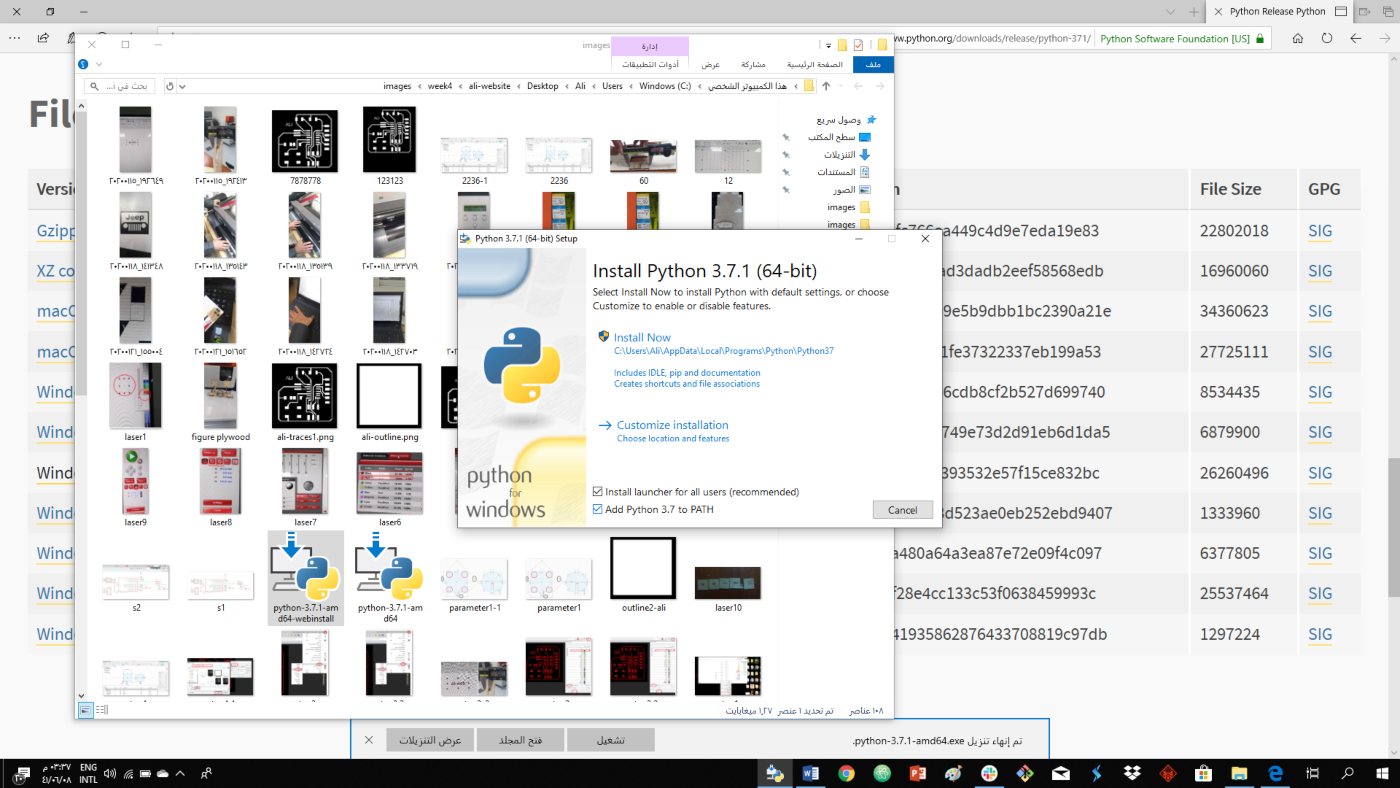Click the SIG link for file size 1297224
The height and width of the screenshot is (788, 1400).
(x=1320, y=634)
